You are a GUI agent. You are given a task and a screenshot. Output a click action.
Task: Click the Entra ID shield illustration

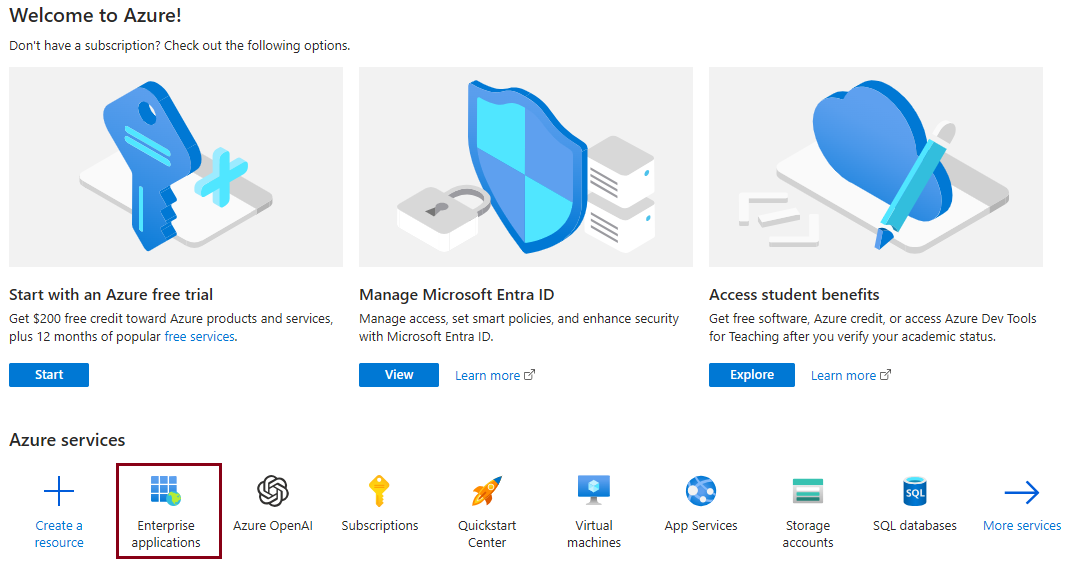pyautogui.click(x=526, y=167)
